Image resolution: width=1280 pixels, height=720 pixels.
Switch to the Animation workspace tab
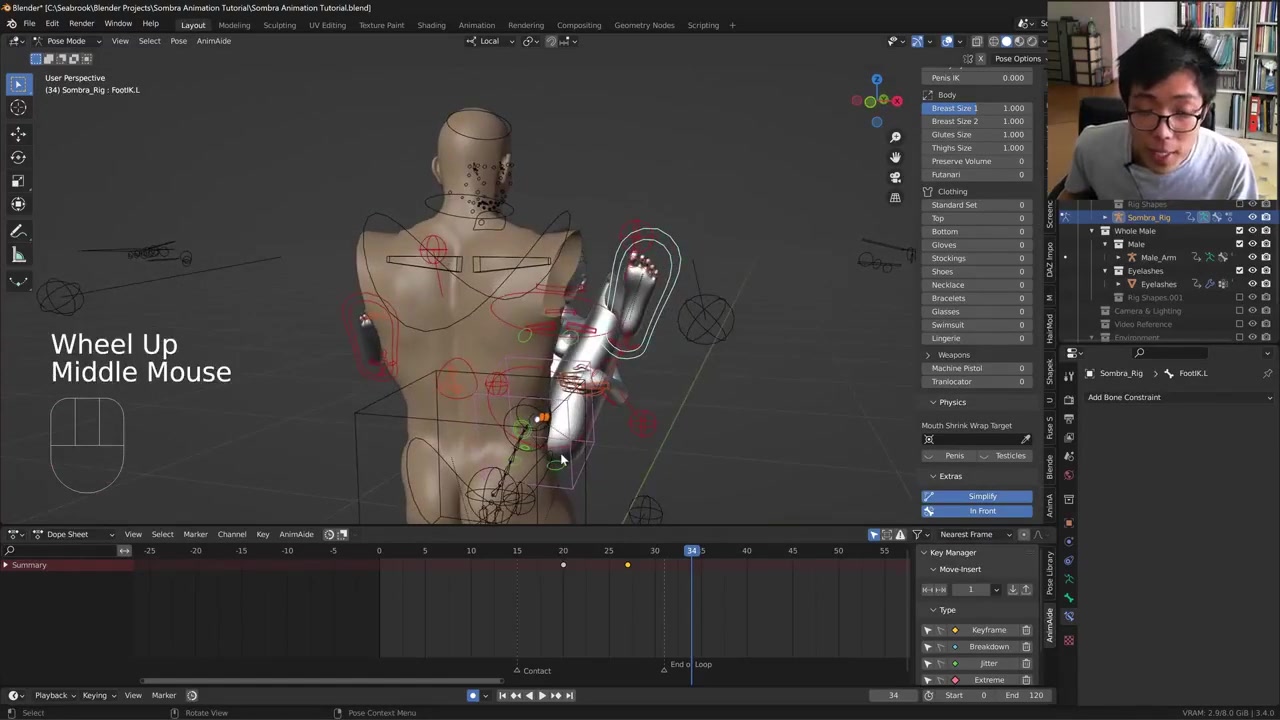[476, 25]
